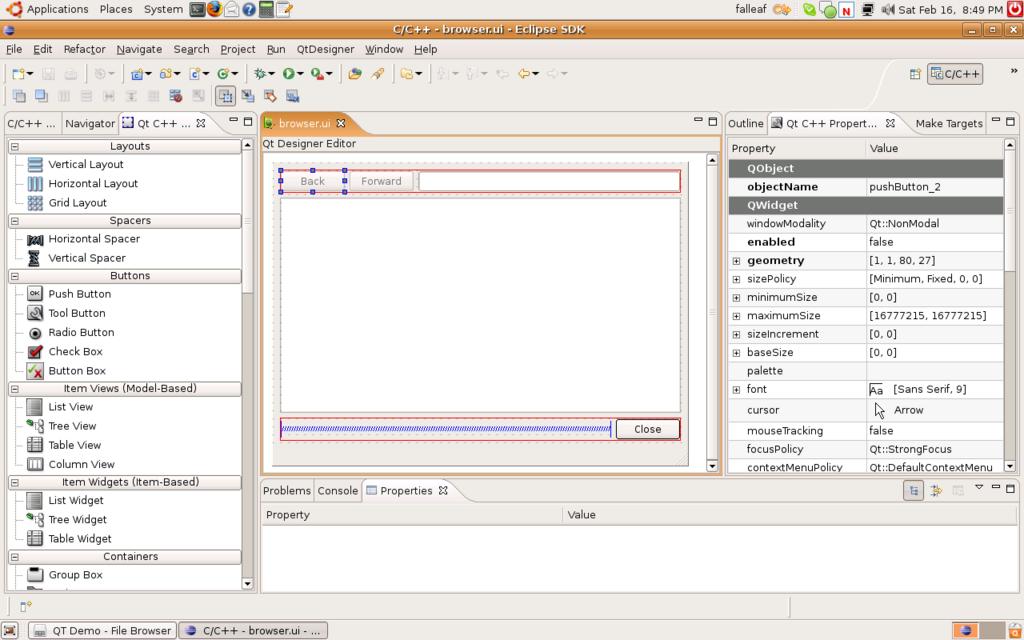Select the Vertical Layout widget icon
Viewport: 1024px width, 640px height.
point(35,164)
